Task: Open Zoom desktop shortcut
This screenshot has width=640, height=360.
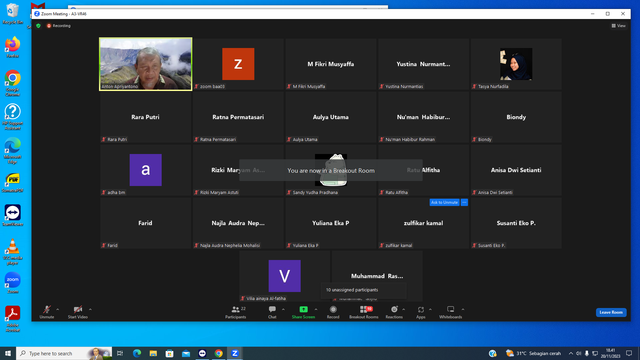Action: (x=12, y=283)
